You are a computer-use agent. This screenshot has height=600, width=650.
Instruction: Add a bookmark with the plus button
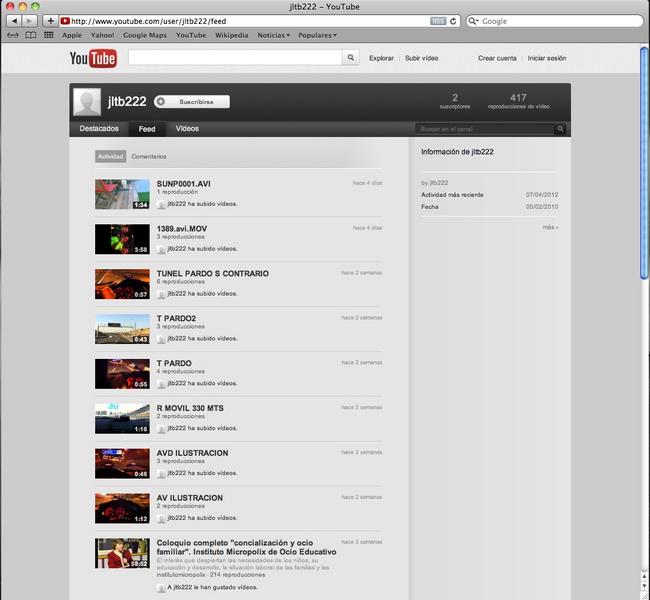[x=50, y=21]
